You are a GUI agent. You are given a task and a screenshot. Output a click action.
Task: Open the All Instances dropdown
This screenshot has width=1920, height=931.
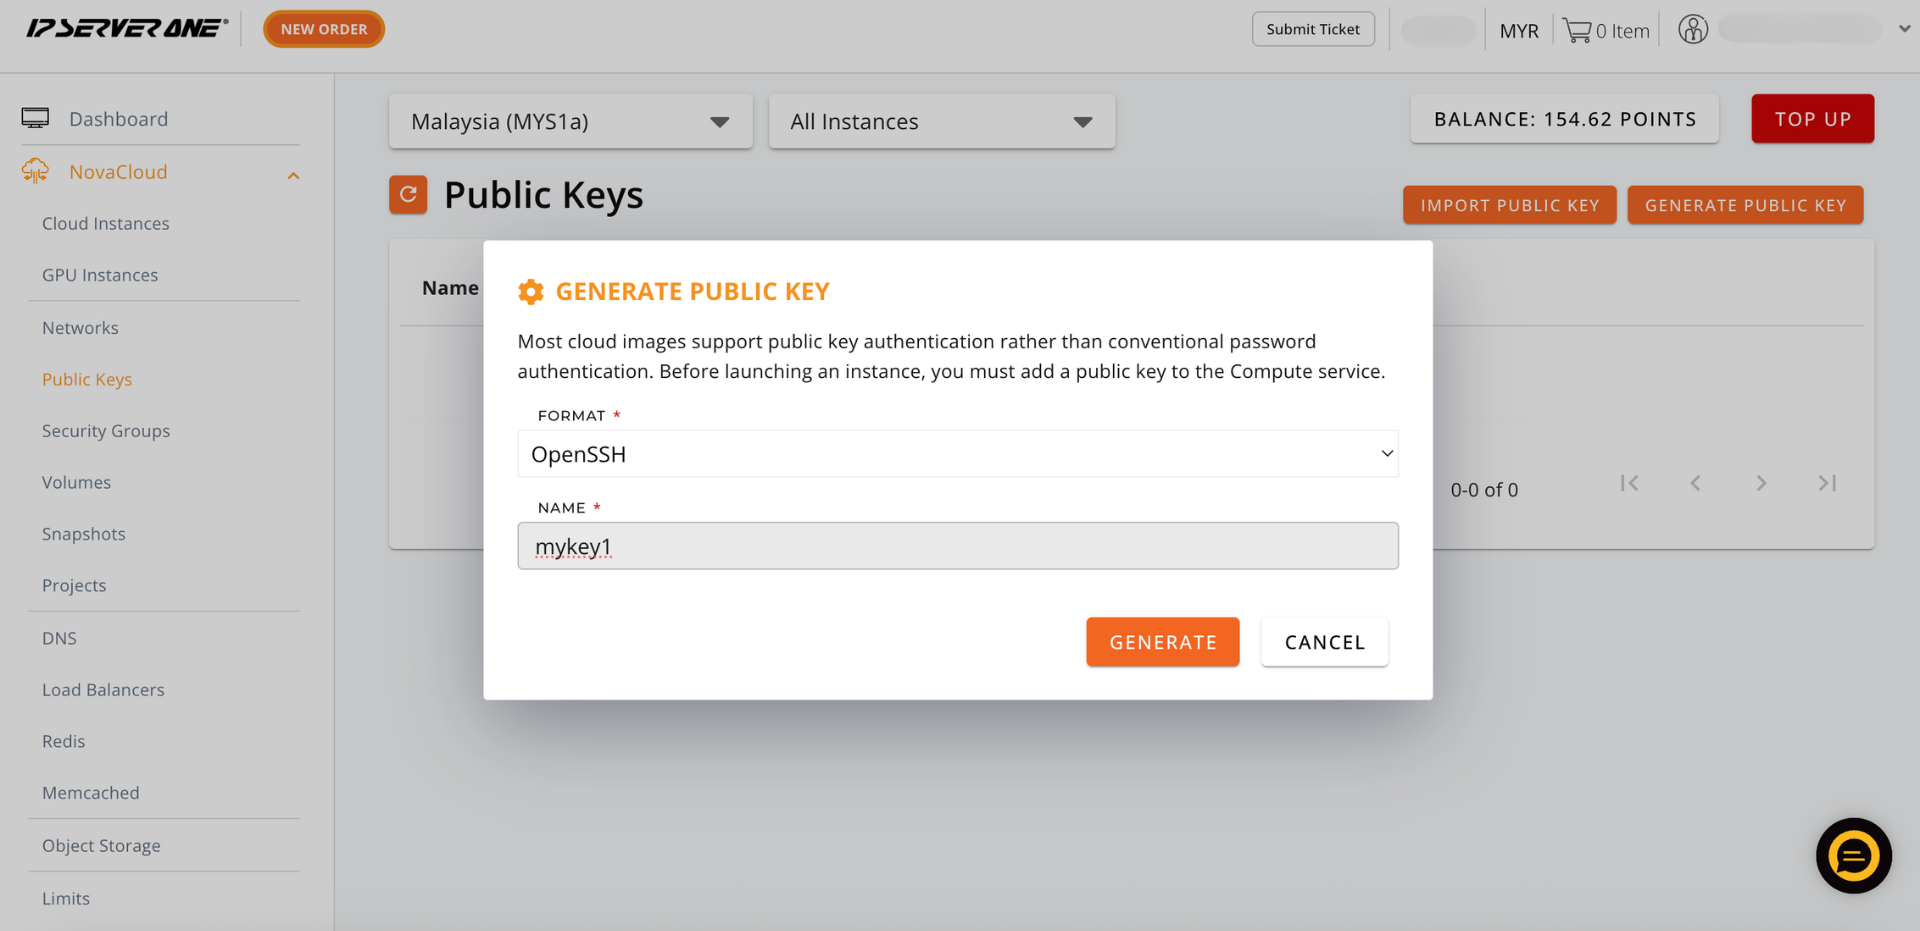[942, 122]
